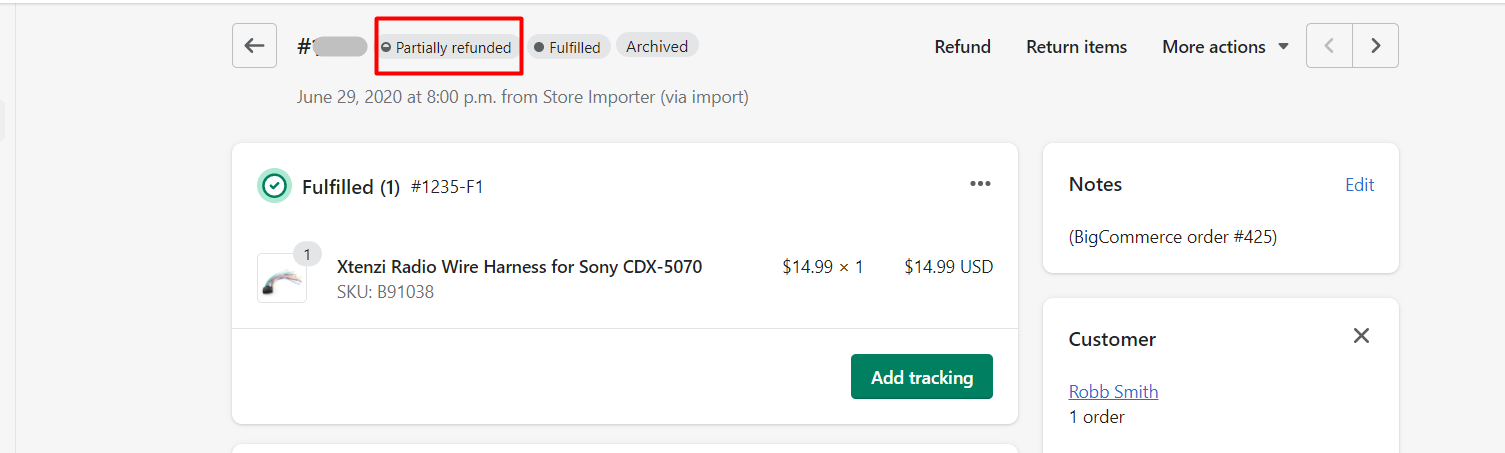Click the Archived status badge

tap(657, 46)
